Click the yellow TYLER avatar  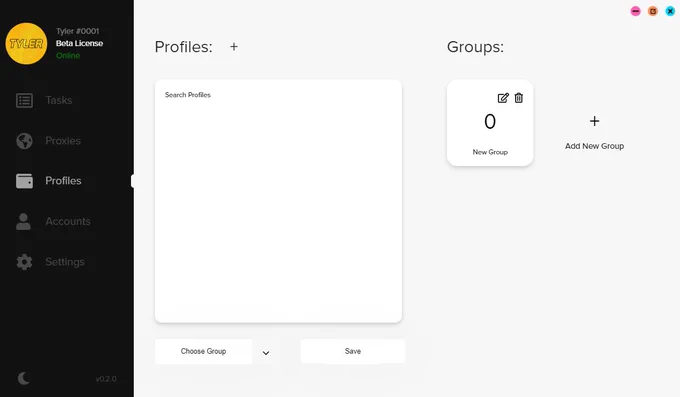[x=26, y=44]
